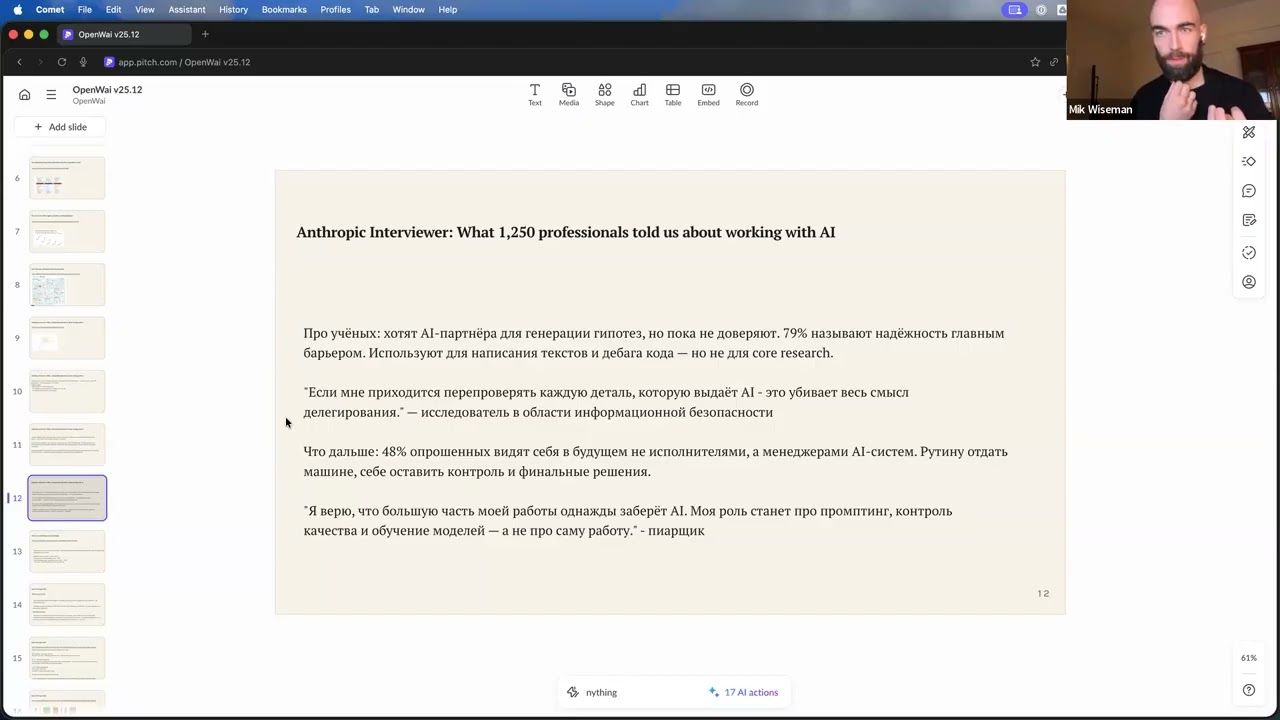Open the Apple menu
The image size is (1280, 720).
[17, 10]
